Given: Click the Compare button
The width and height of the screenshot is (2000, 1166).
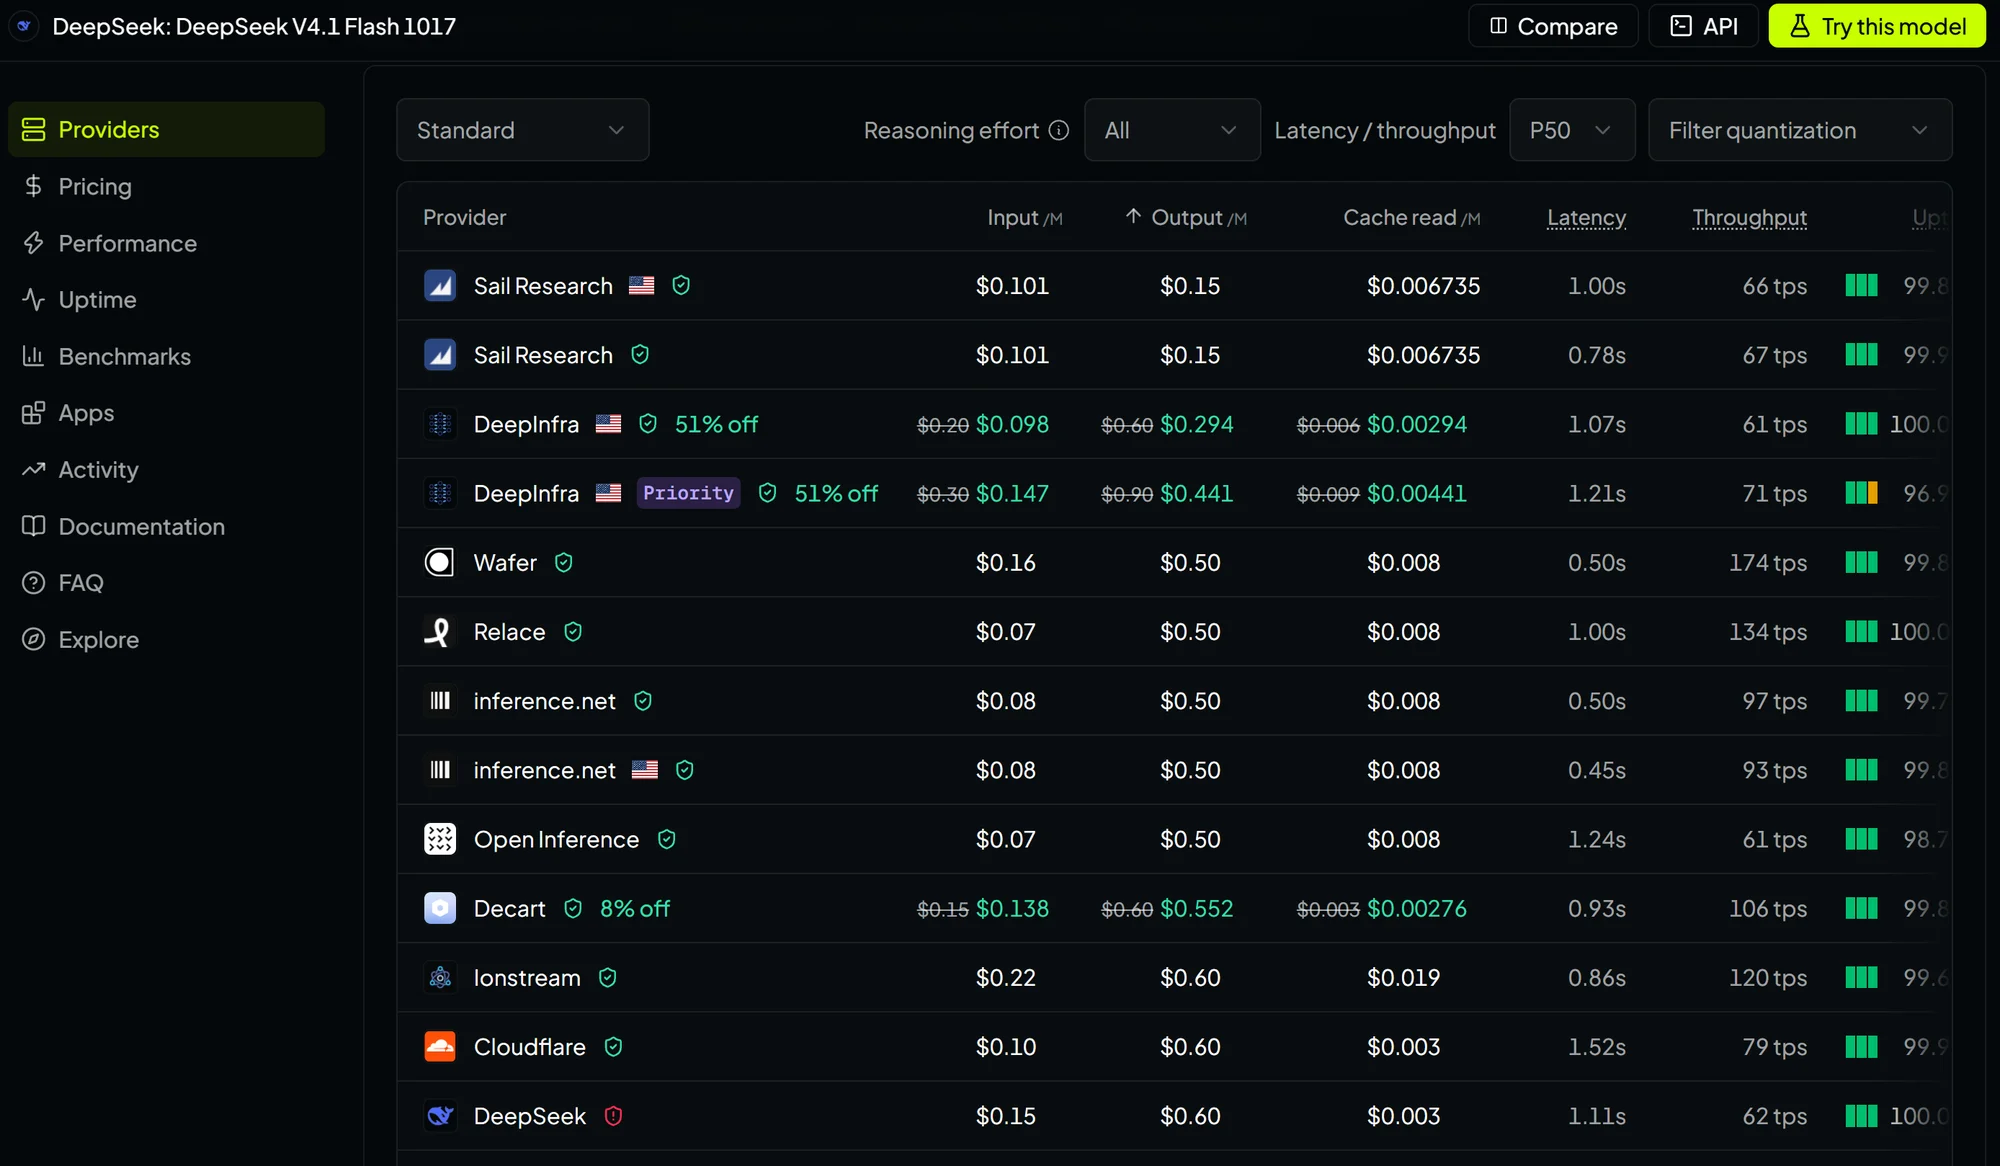Looking at the screenshot, I should pyautogui.click(x=1553, y=26).
